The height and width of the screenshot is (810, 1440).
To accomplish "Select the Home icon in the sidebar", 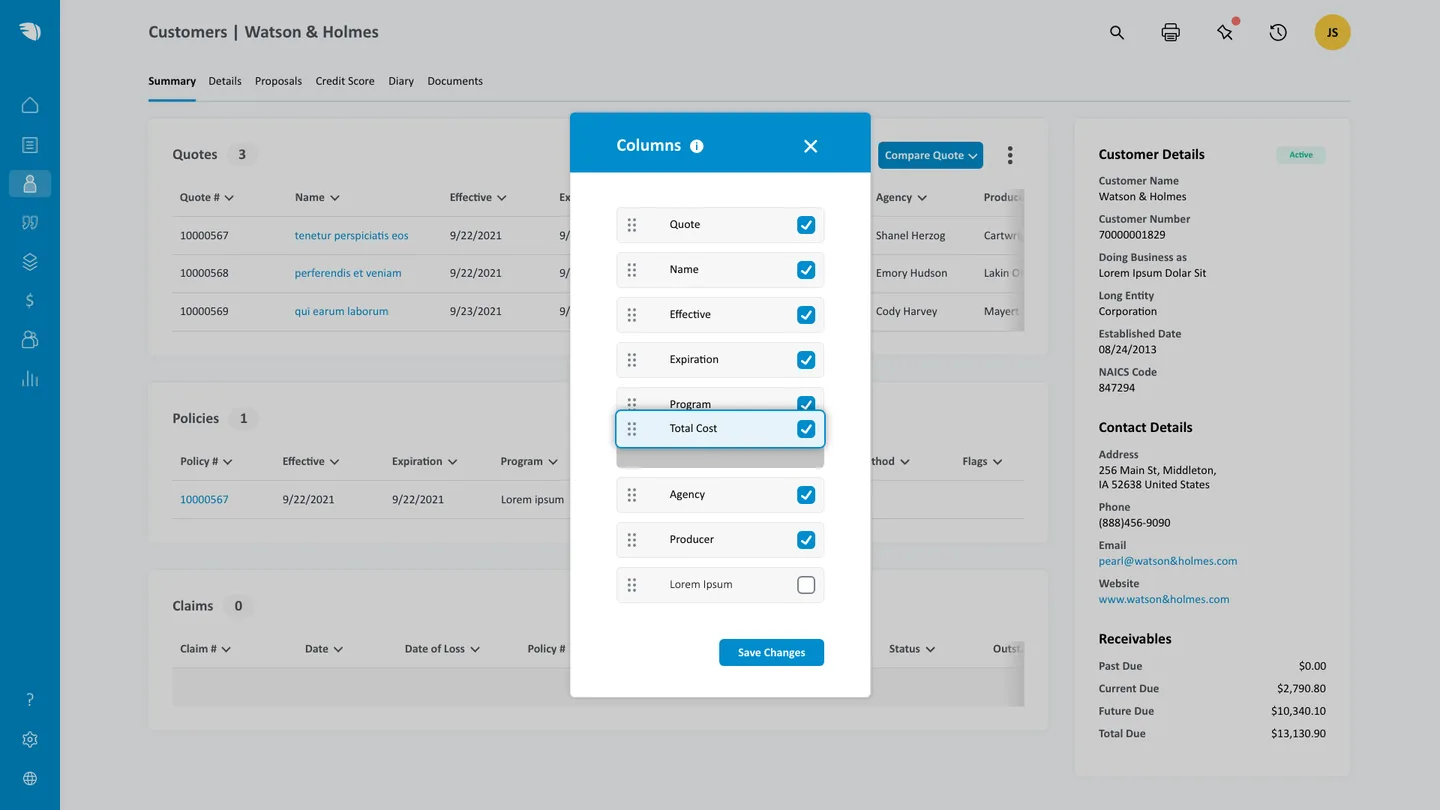I will [x=29, y=104].
